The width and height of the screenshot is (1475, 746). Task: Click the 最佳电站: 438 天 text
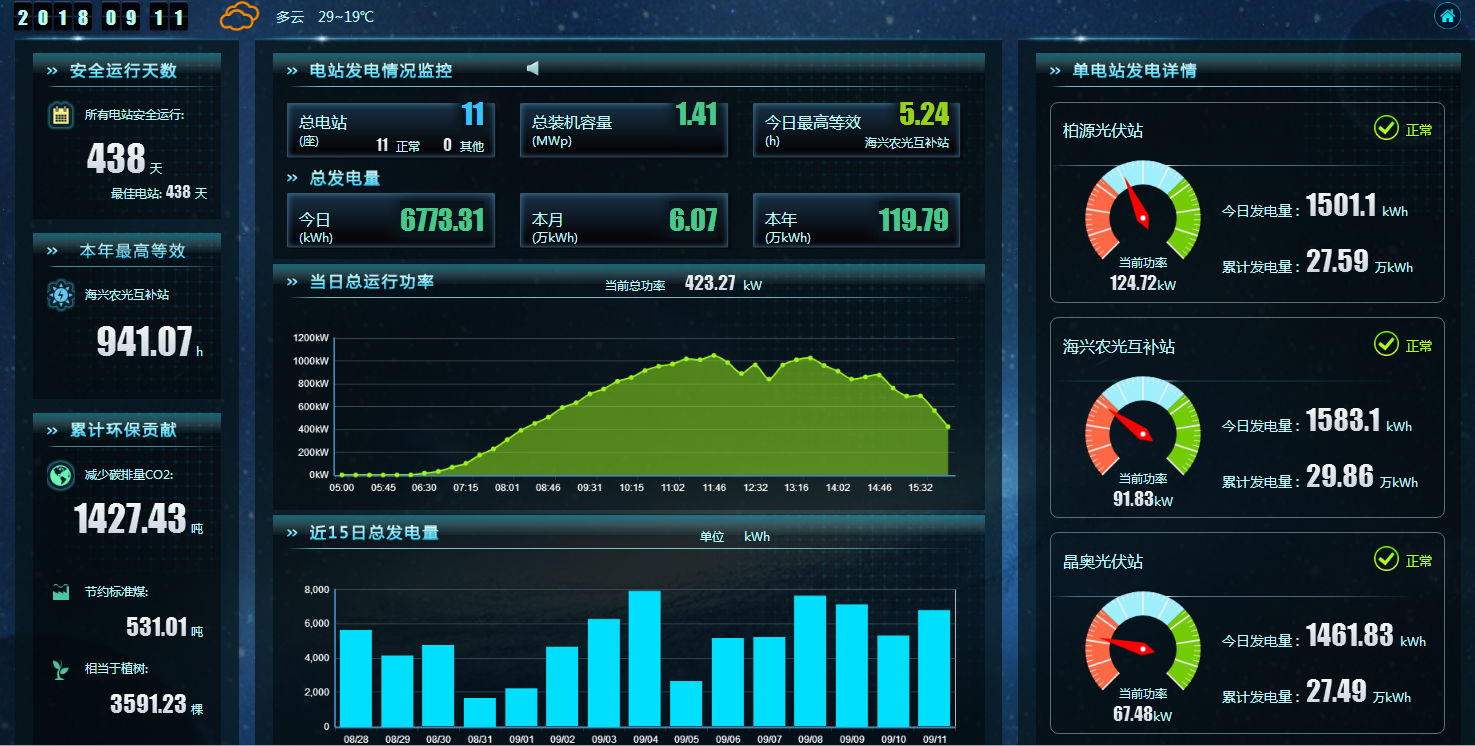pyautogui.click(x=159, y=192)
